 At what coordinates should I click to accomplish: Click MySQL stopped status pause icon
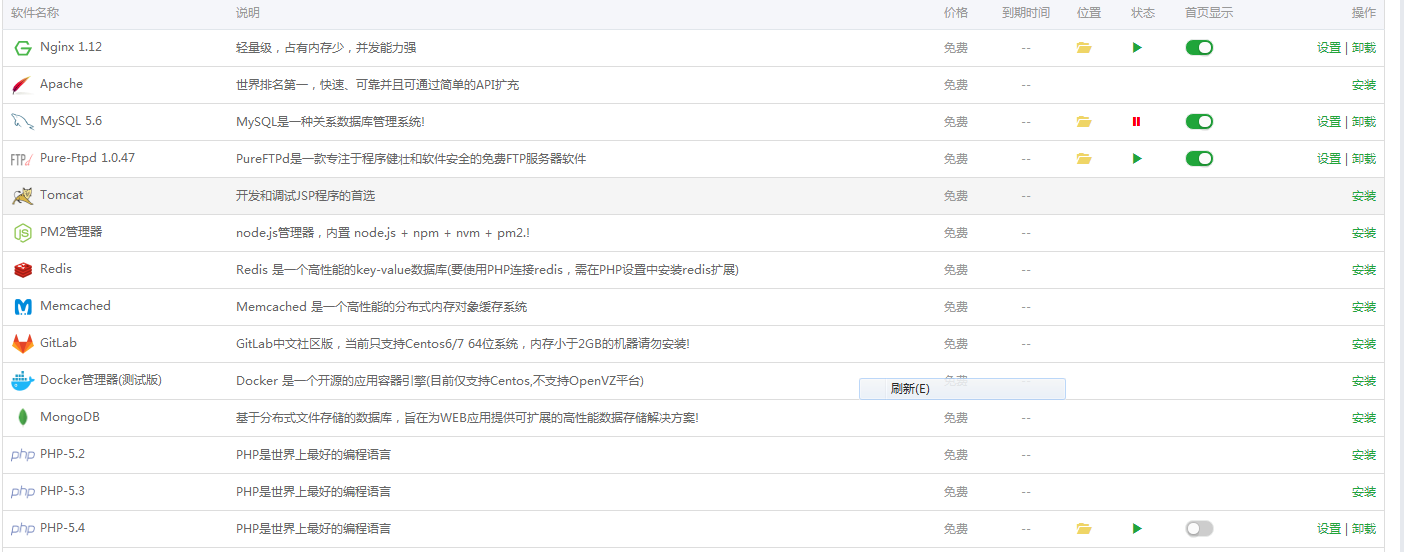(x=1136, y=122)
